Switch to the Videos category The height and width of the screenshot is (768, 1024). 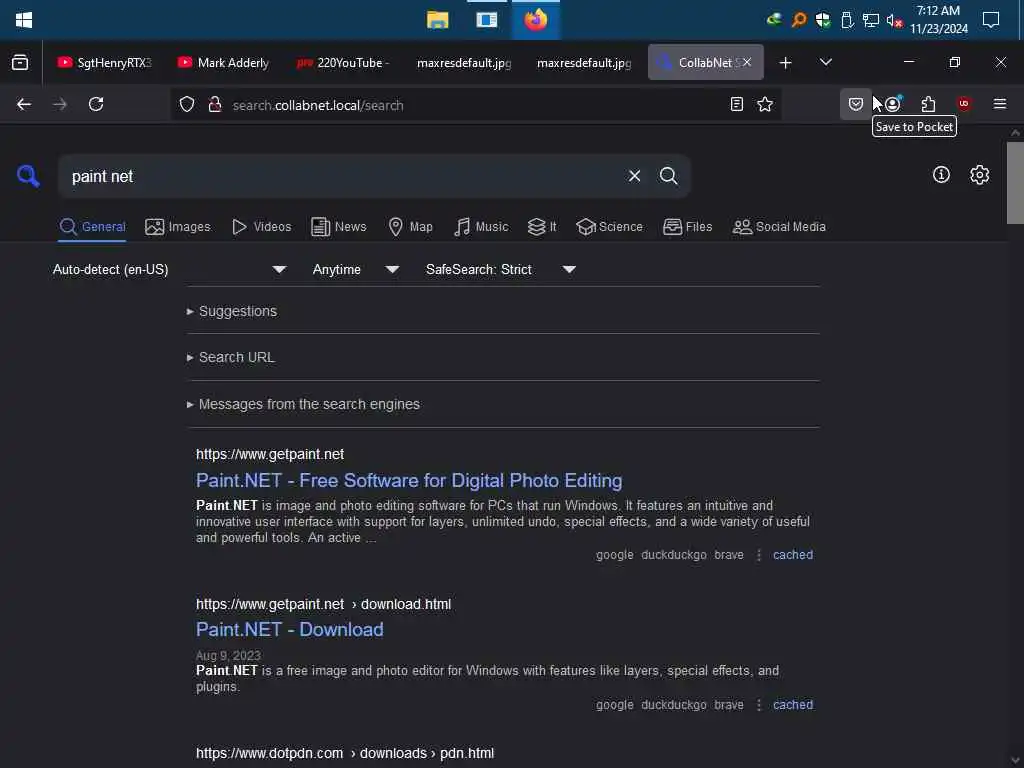(261, 227)
